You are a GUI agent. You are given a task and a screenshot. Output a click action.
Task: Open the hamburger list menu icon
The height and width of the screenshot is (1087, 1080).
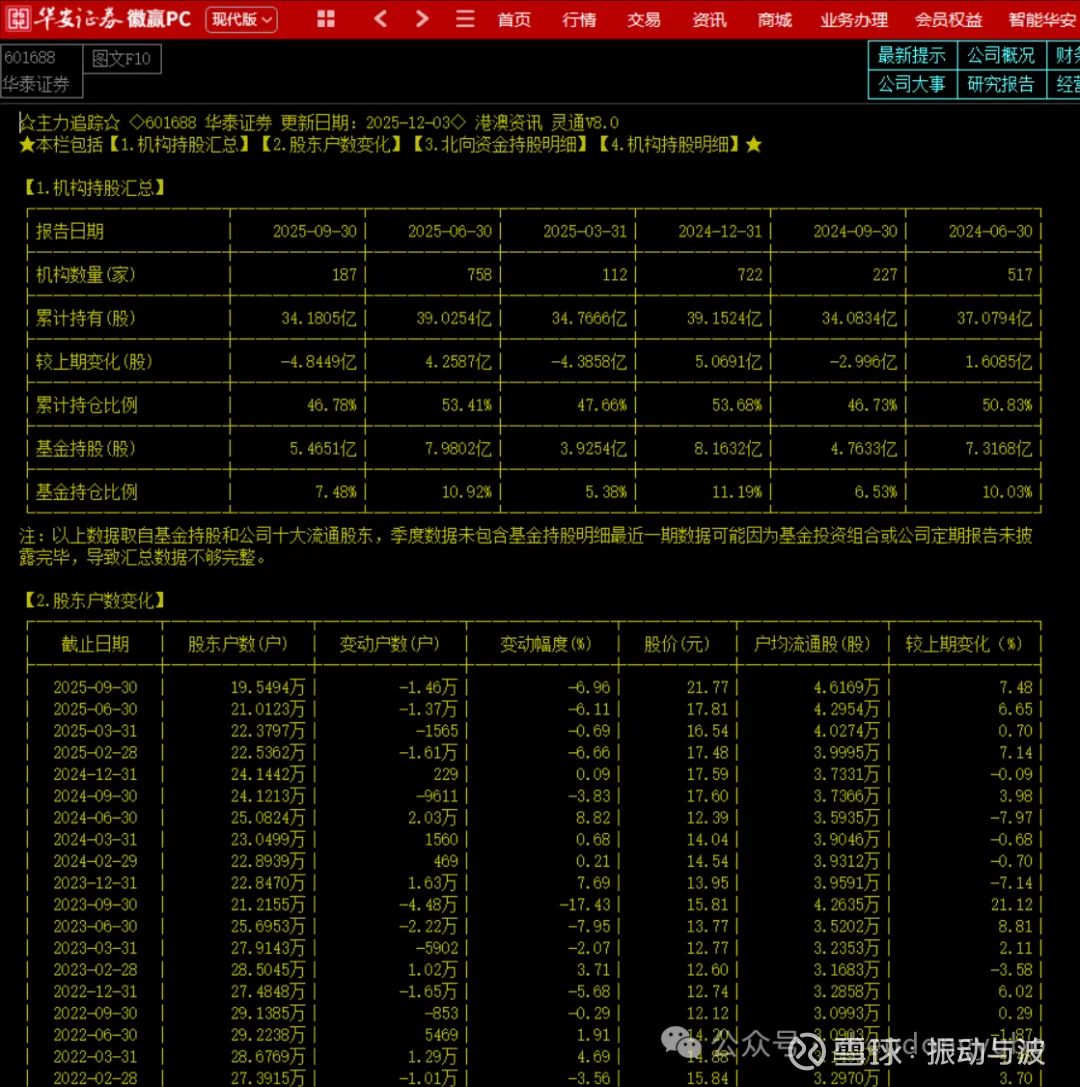coord(465,19)
